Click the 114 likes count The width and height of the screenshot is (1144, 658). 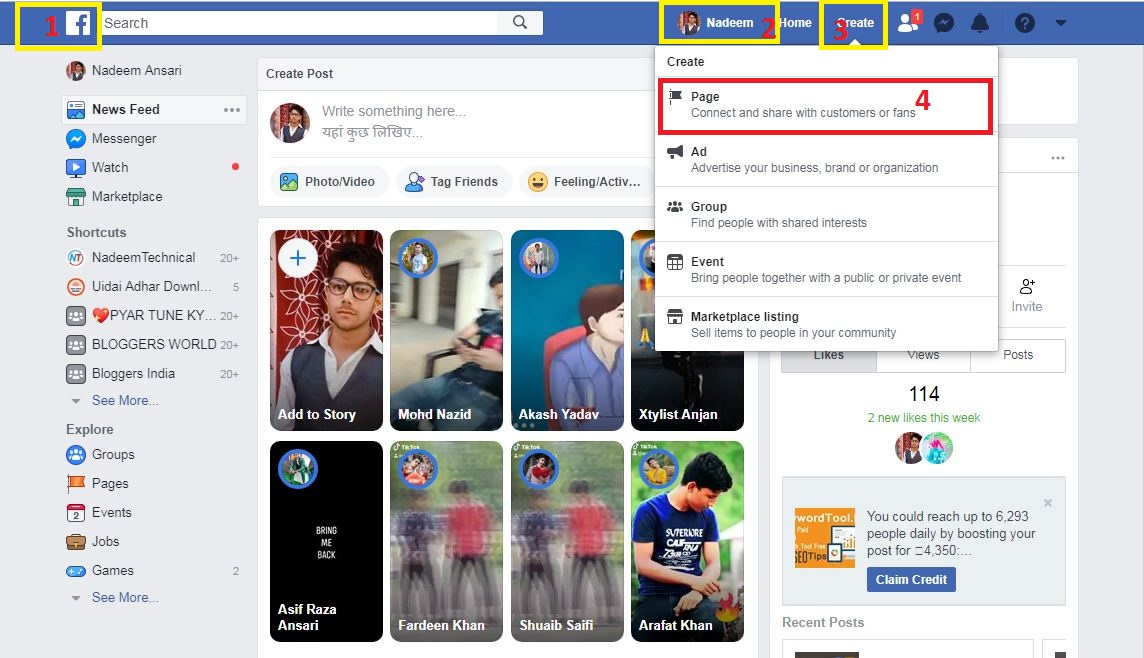[x=924, y=394]
